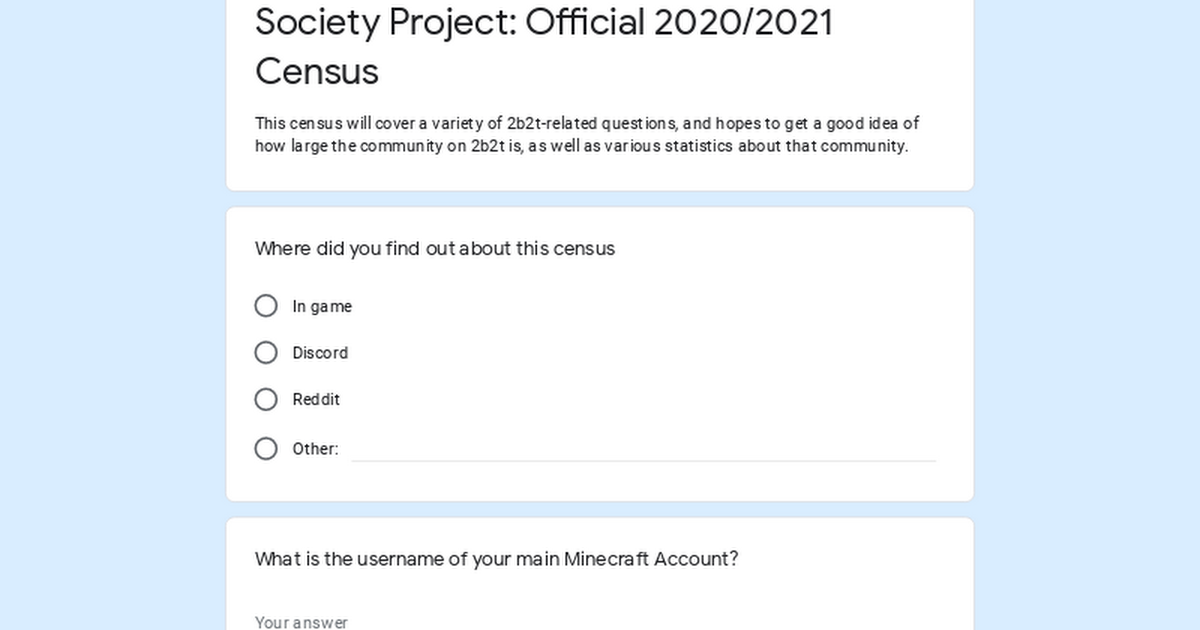Viewport: 1200px width, 630px height.
Task: Select the 'Other:' radio button
Action: click(x=266, y=449)
